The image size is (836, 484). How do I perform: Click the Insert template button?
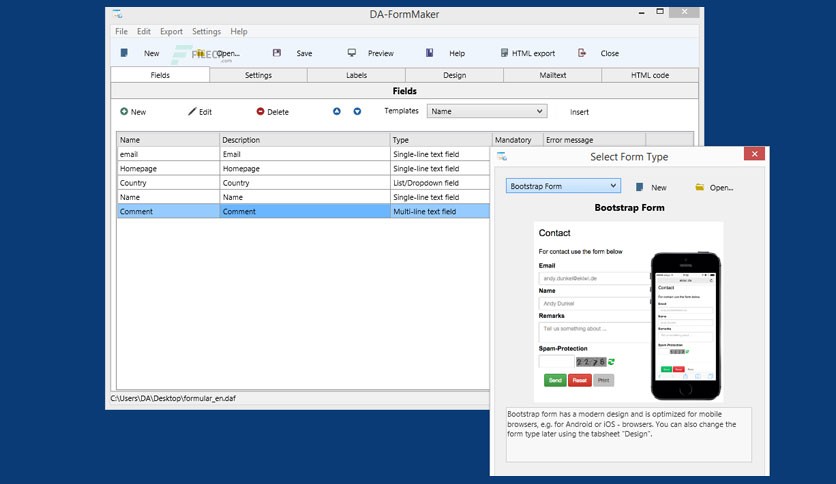(x=579, y=112)
